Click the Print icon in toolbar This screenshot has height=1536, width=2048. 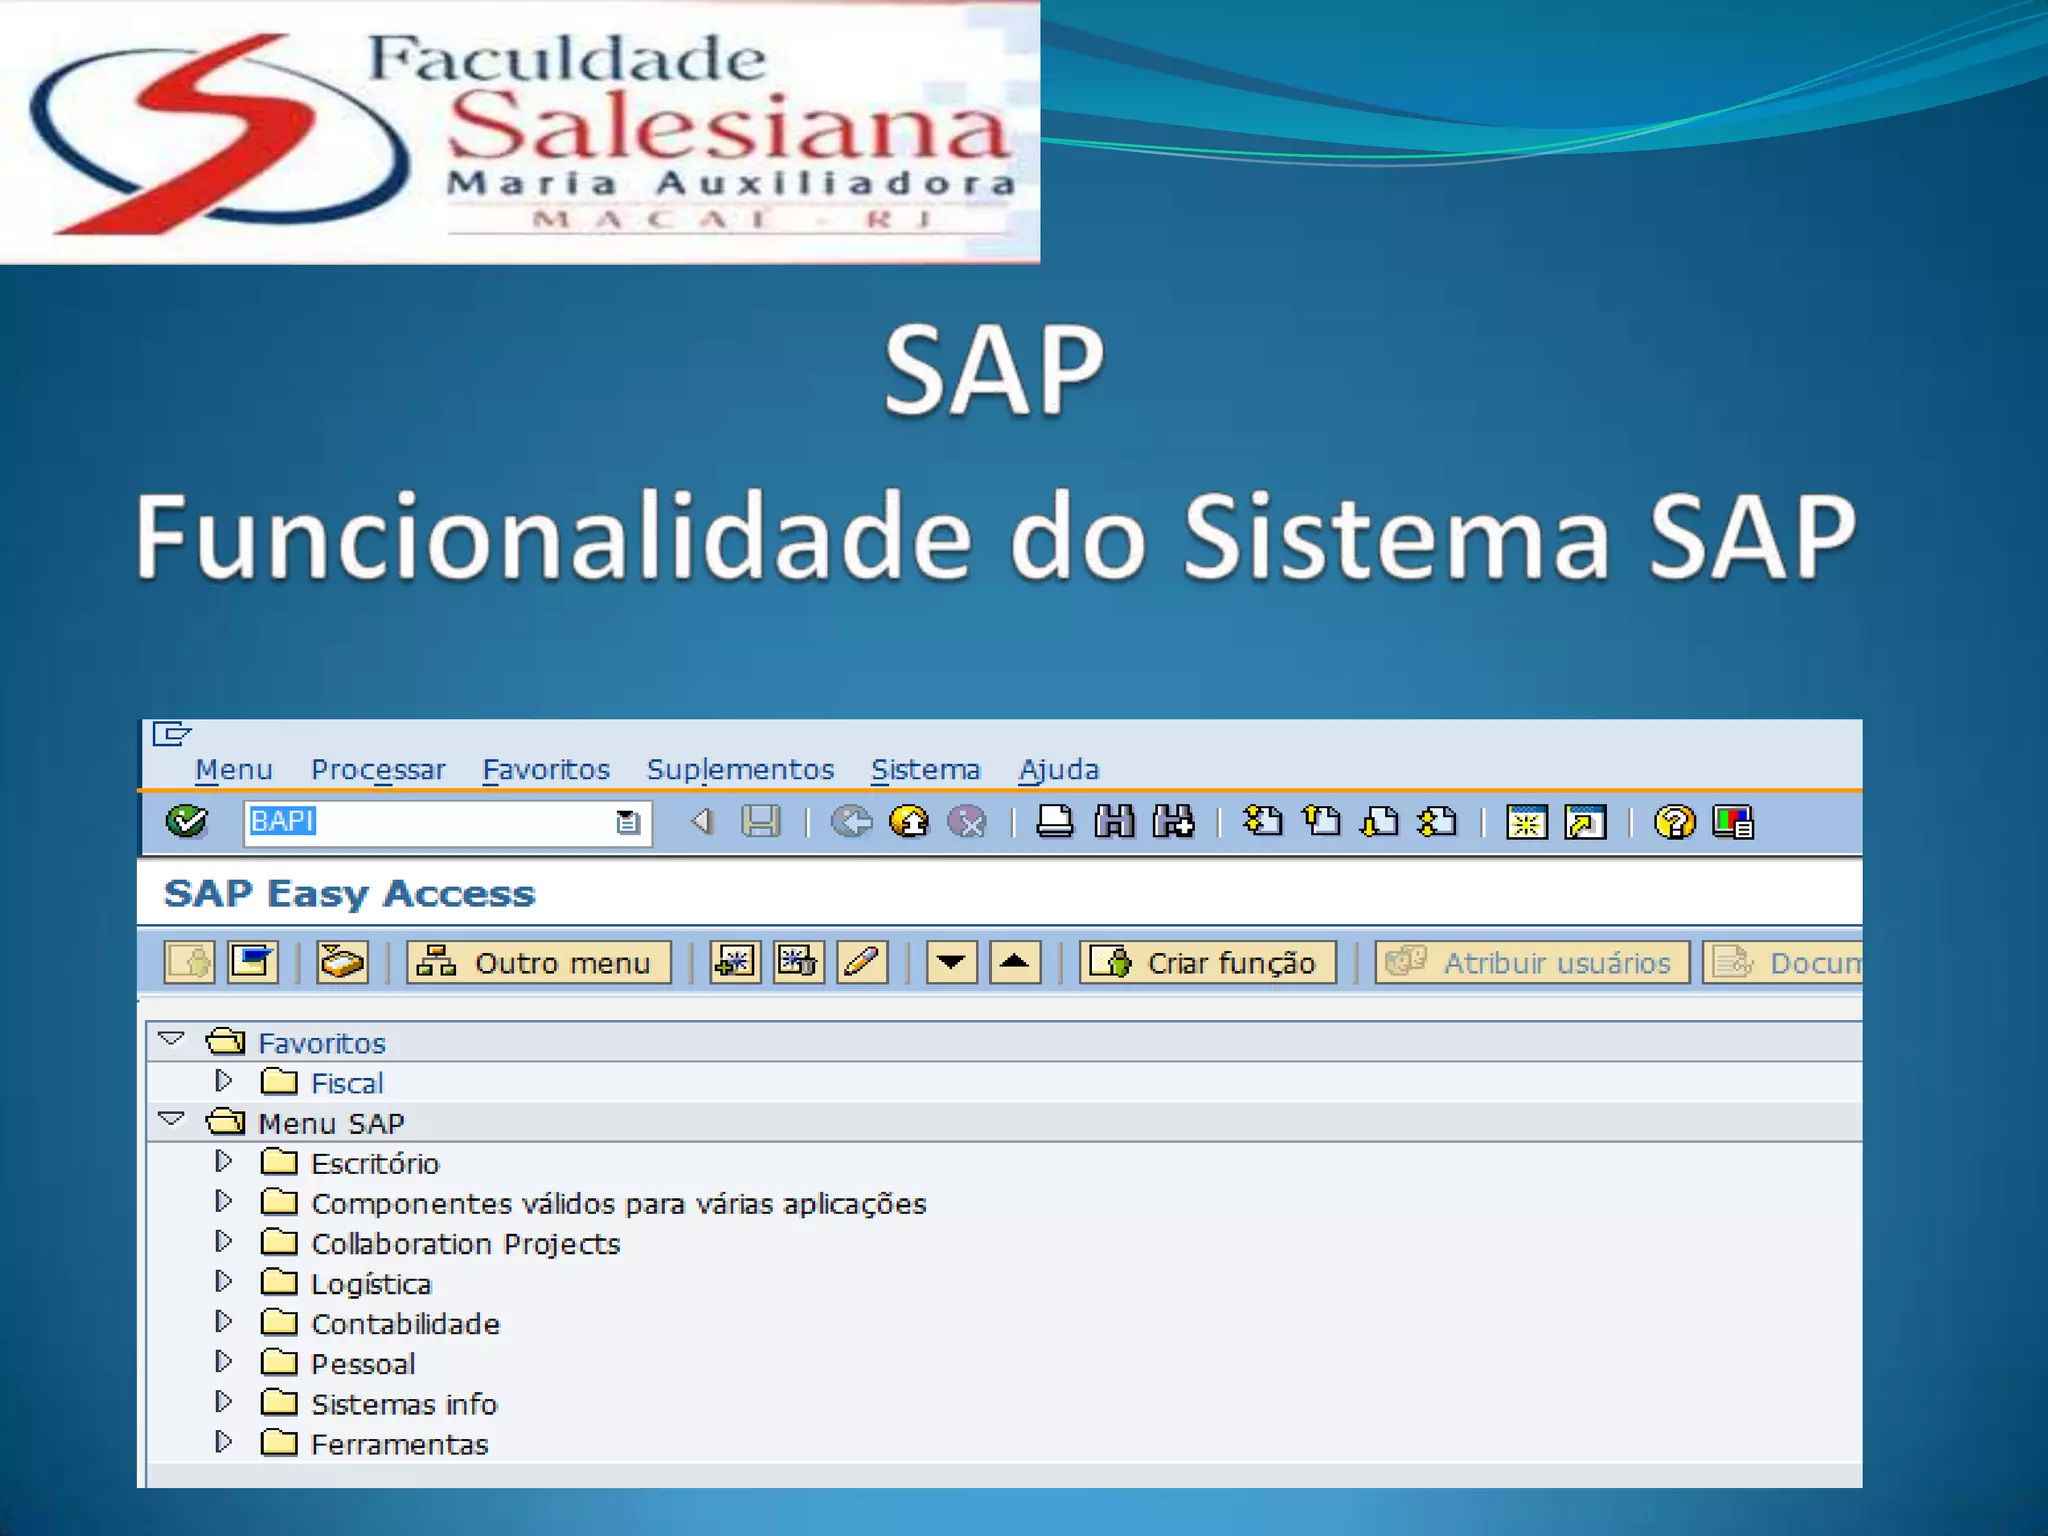(1054, 822)
